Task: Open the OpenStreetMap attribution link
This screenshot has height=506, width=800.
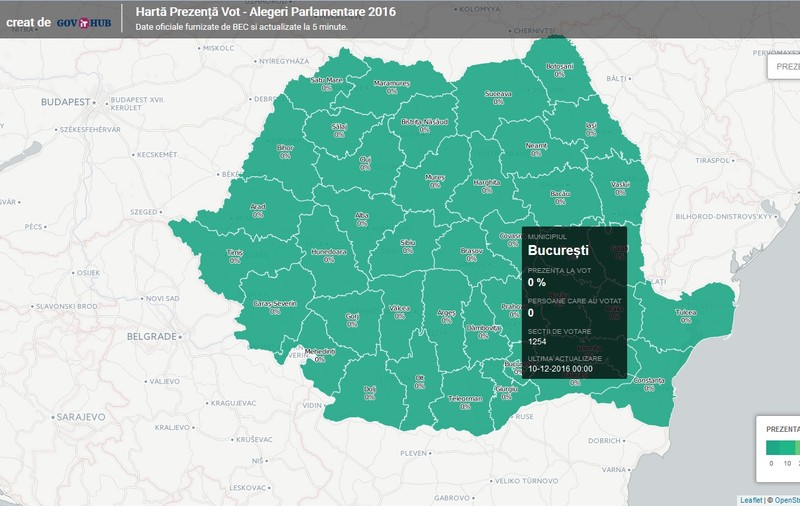Action: click(x=787, y=500)
